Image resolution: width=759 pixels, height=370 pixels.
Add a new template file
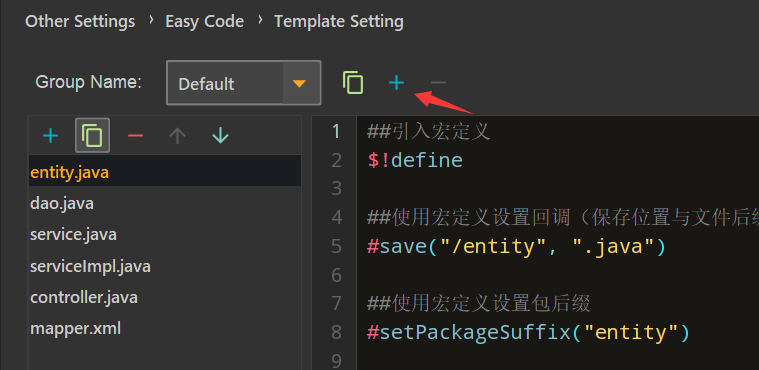50,136
